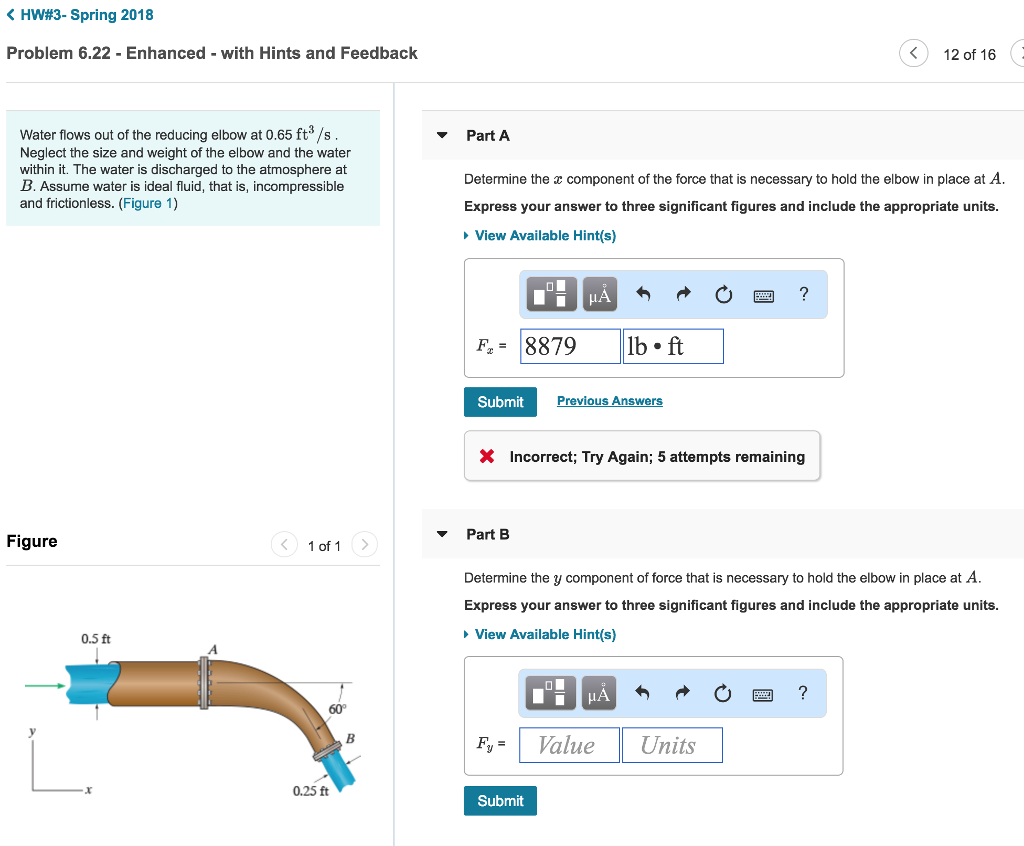Open the symbols (μÅ) menu in Part A
The height and width of the screenshot is (846, 1024).
coord(599,294)
